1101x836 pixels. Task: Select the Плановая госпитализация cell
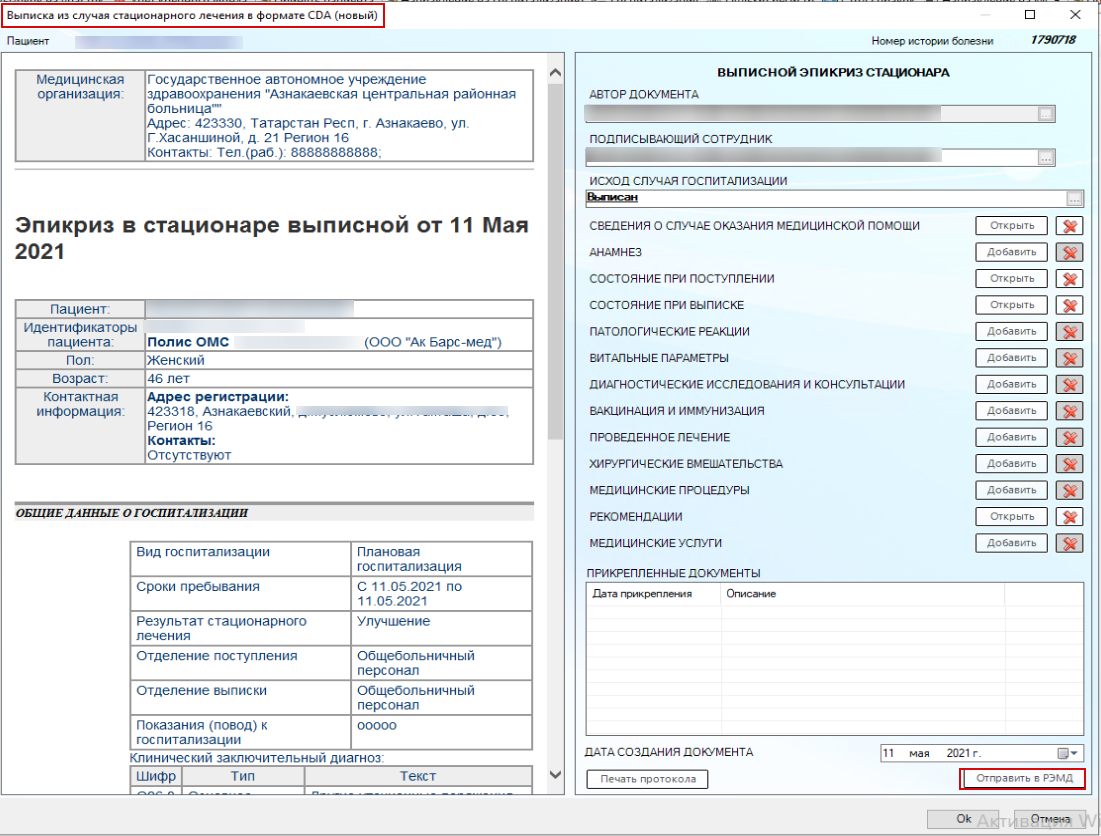pyautogui.click(x=441, y=559)
